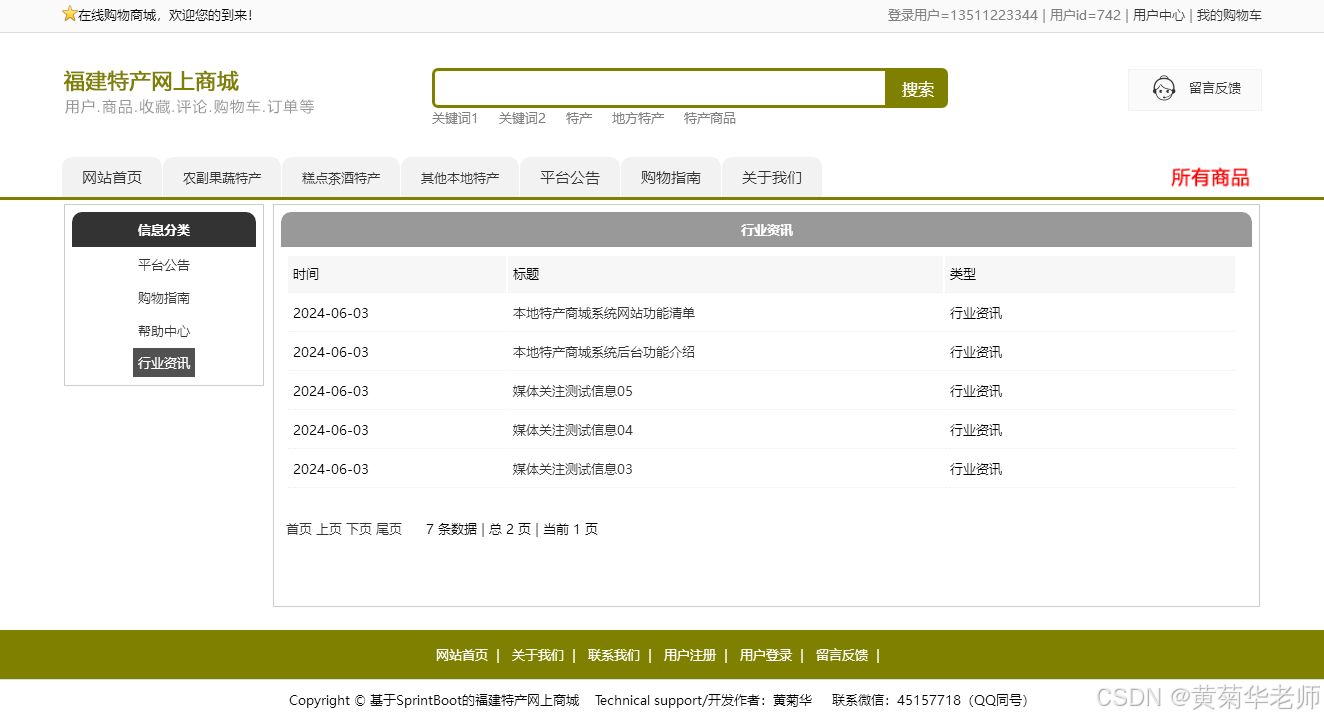This screenshot has height=719, width=1324.
Task: Go to 尾页 in the pagination
Action: point(389,529)
